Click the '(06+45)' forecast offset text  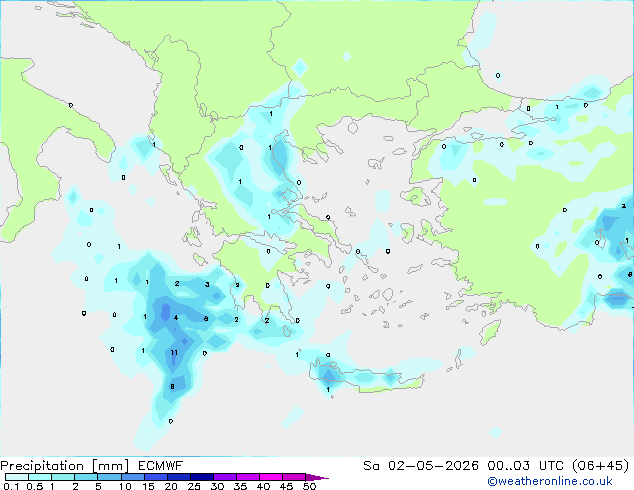click(601, 466)
